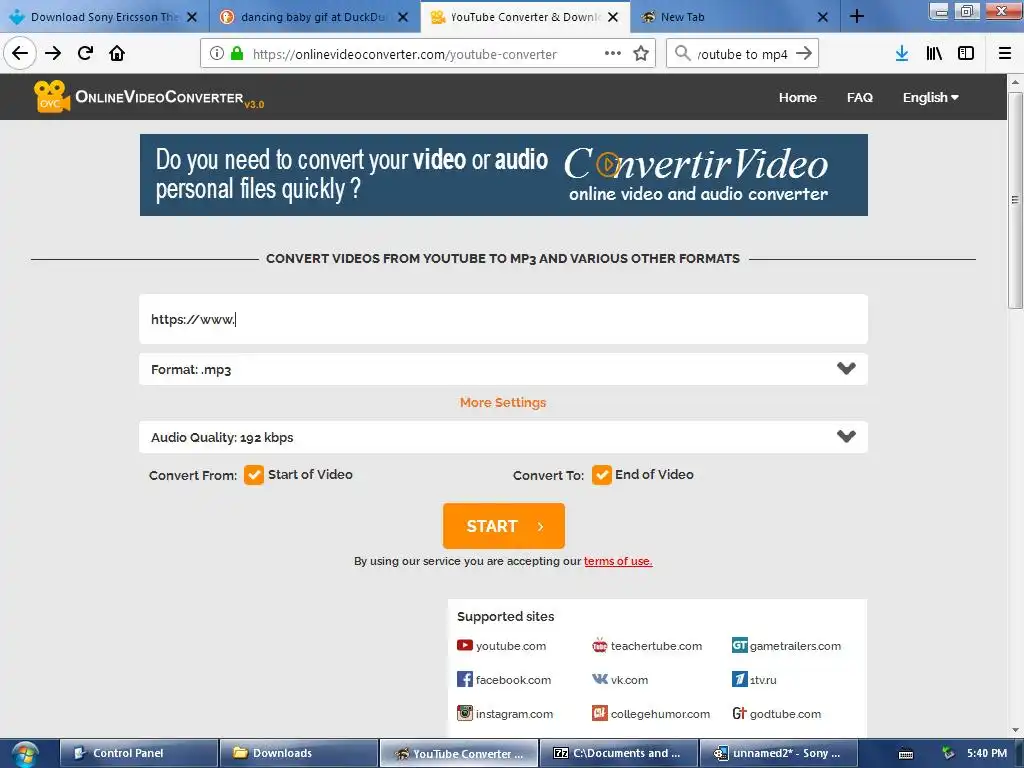Click the ConvertirVideo banner ad
Screen dimensions: 1024x768
coord(504,175)
